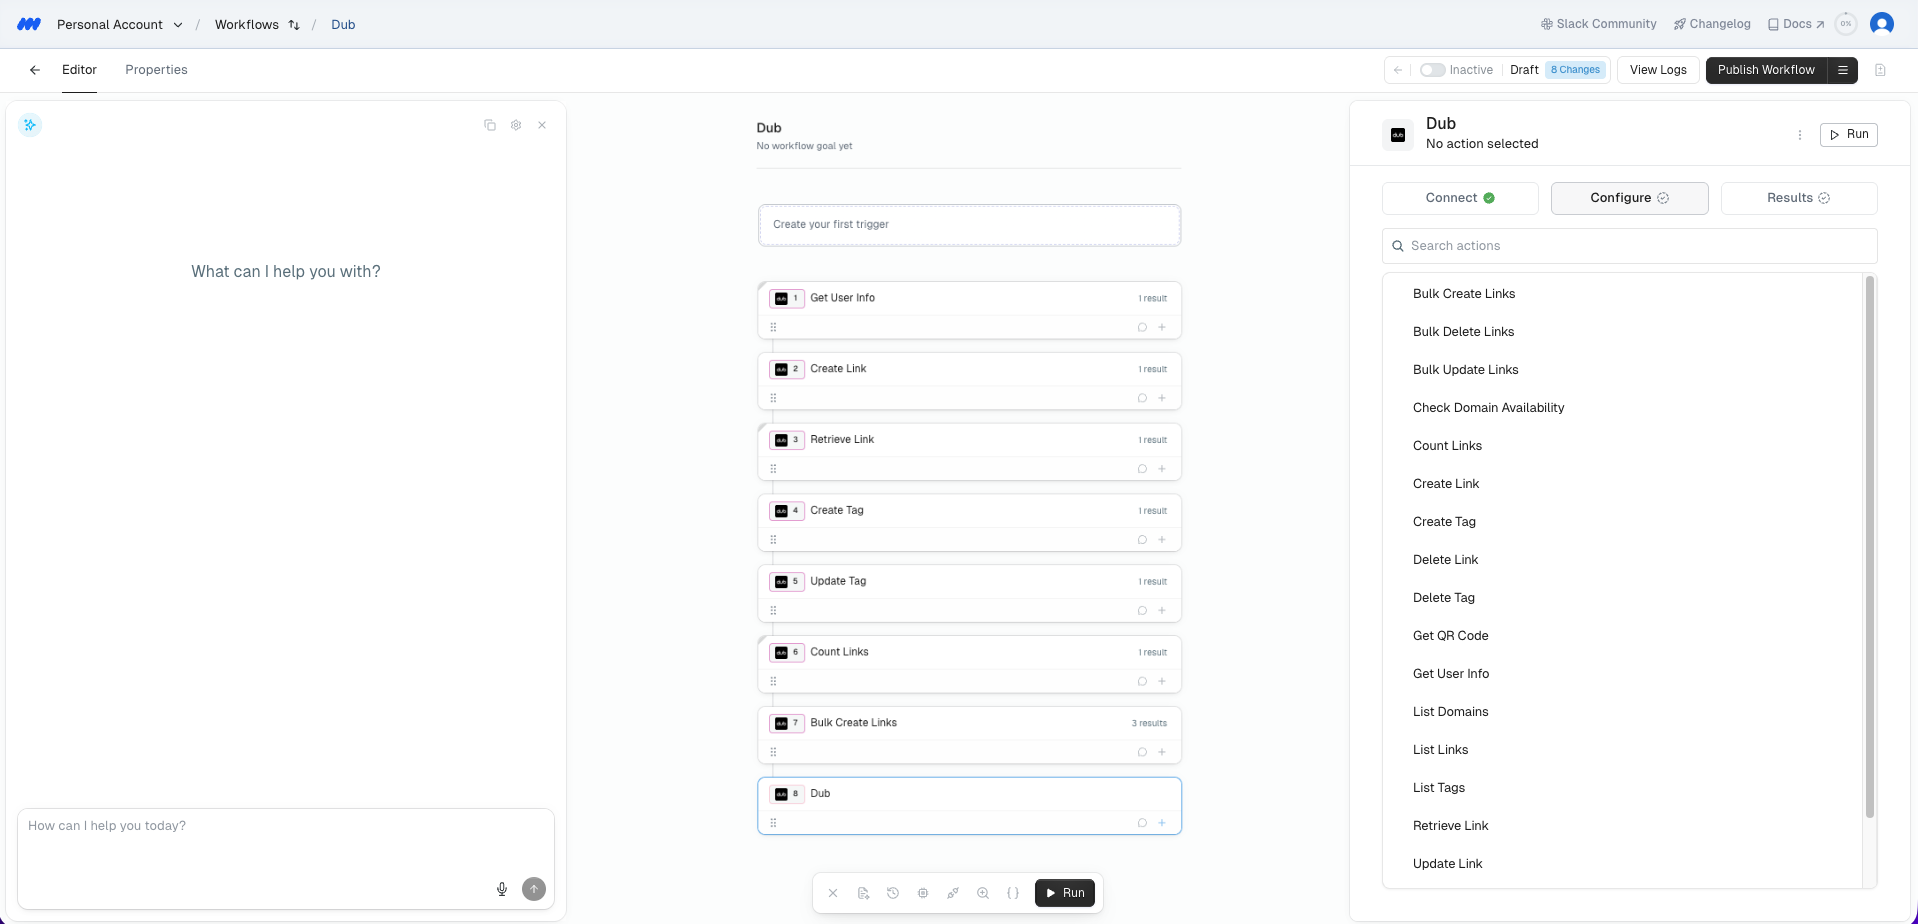This screenshot has width=1918, height=924.
Task: Open the Connect tab
Action: [x=1460, y=198]
